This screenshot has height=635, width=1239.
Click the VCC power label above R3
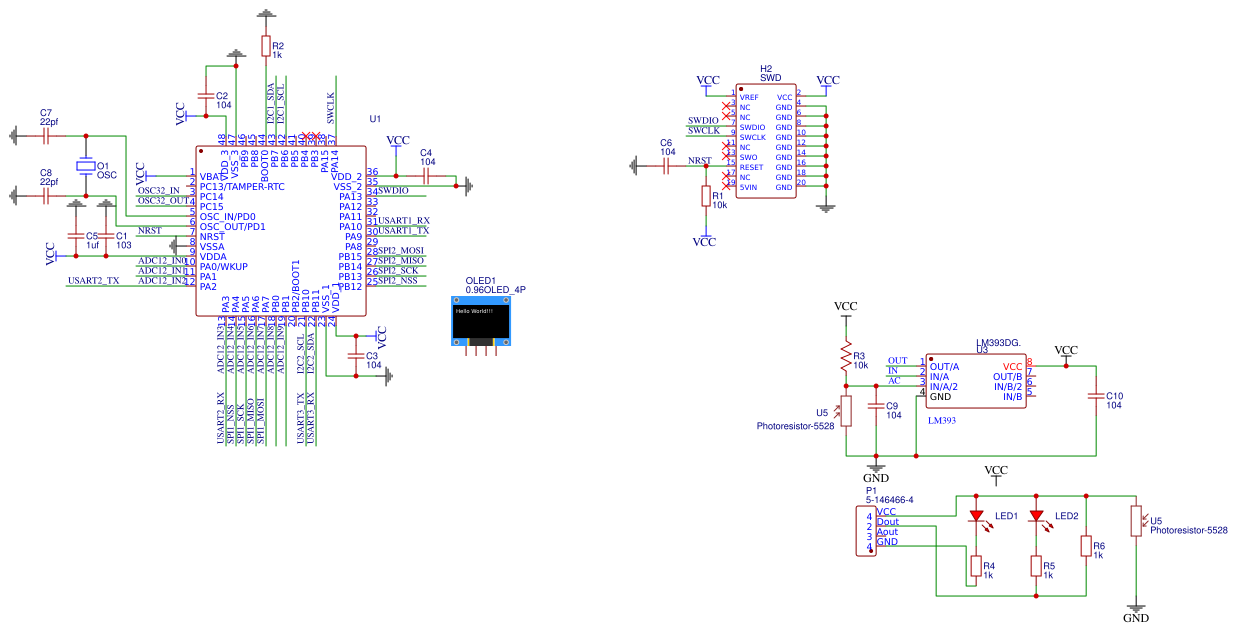[x=846, y=306]
